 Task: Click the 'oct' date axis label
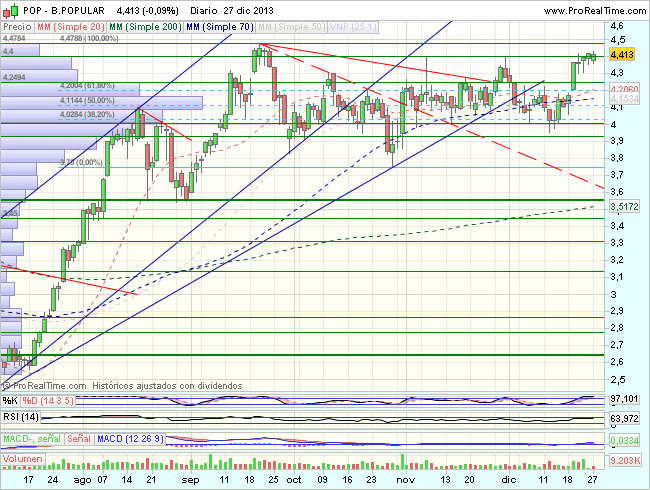pos(294,480)
